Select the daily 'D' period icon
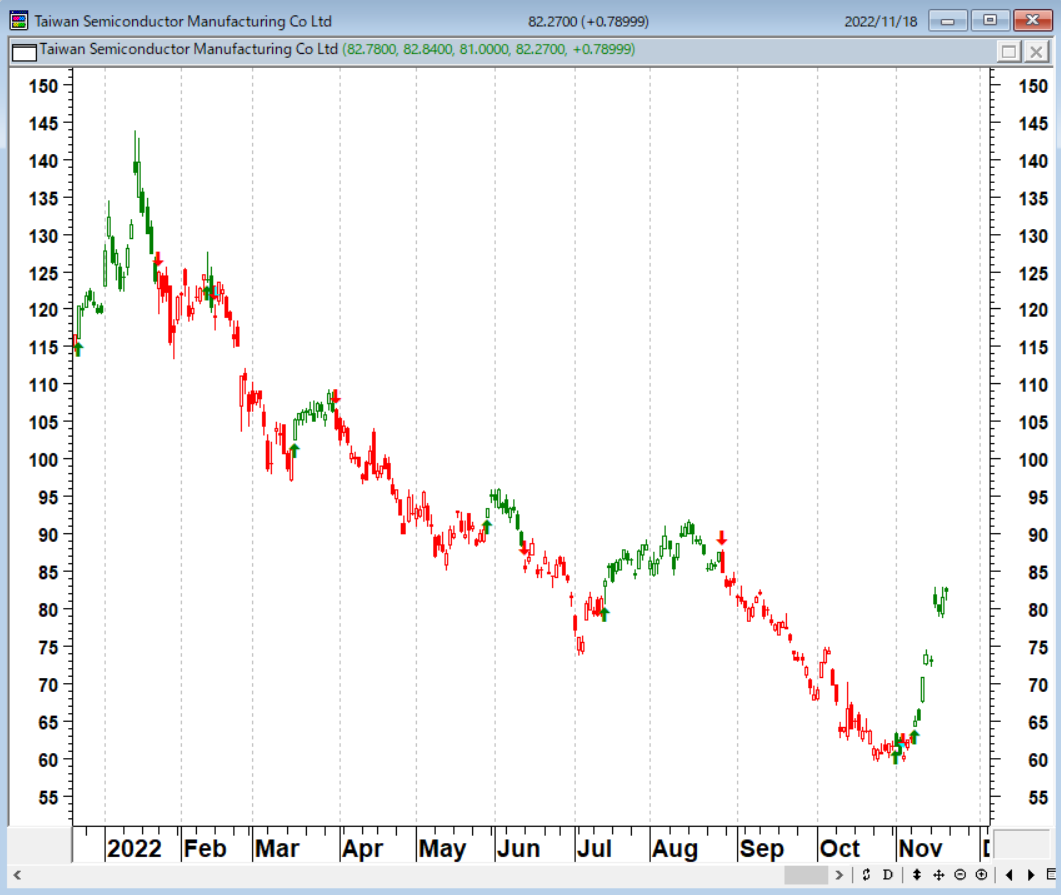This screenshot has height=895, width=1061. pyautogui.click(x=888, y=875)
